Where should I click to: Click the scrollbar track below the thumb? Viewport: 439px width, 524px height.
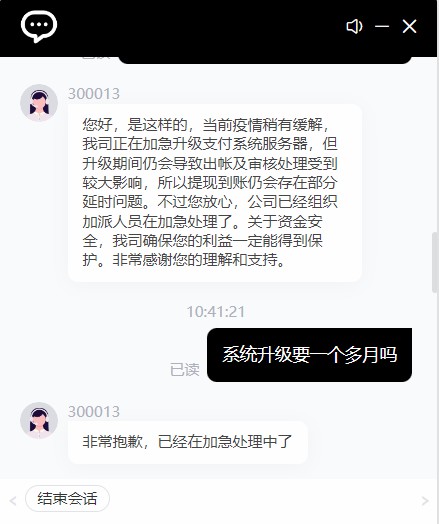click(435, 384)
